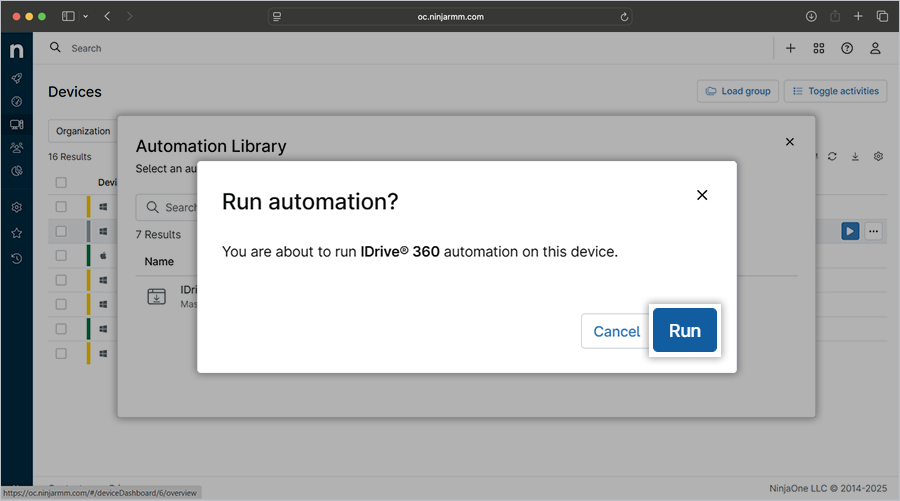900x501 pixels.
Task: Close the Run automation dialog with X
Action: coord(702,195)
